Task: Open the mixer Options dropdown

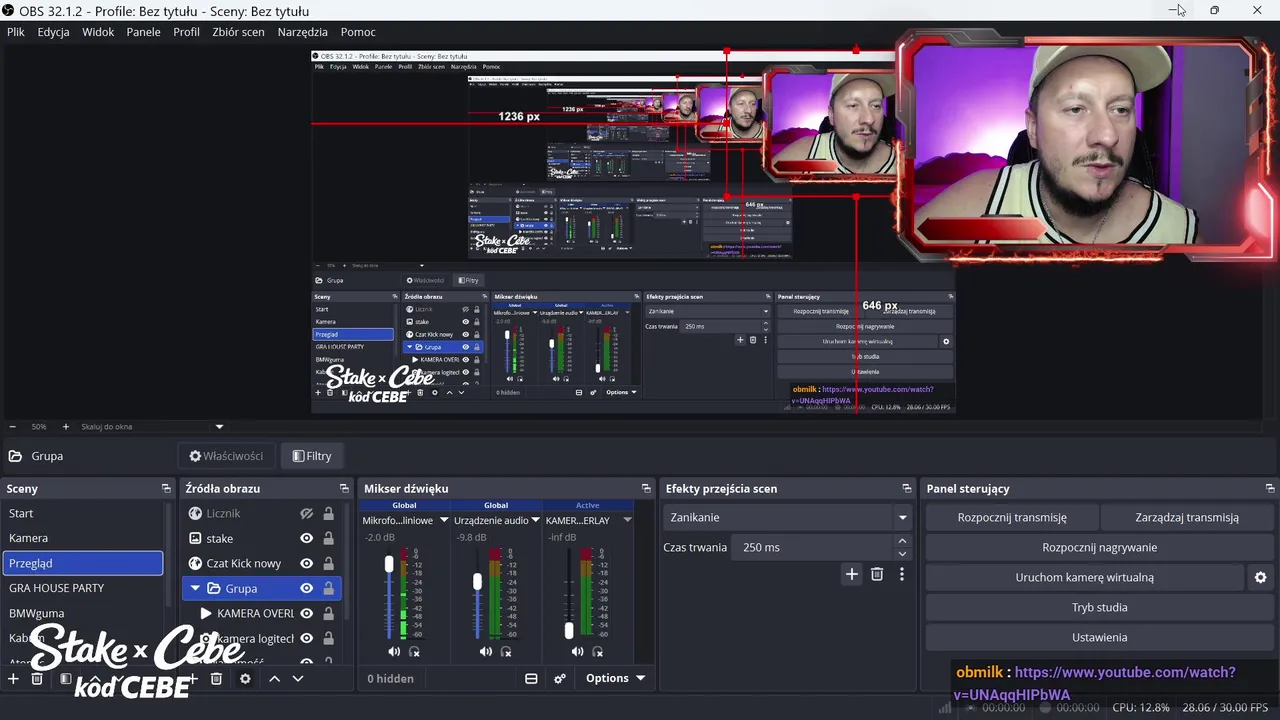Action: pos(615,678)
